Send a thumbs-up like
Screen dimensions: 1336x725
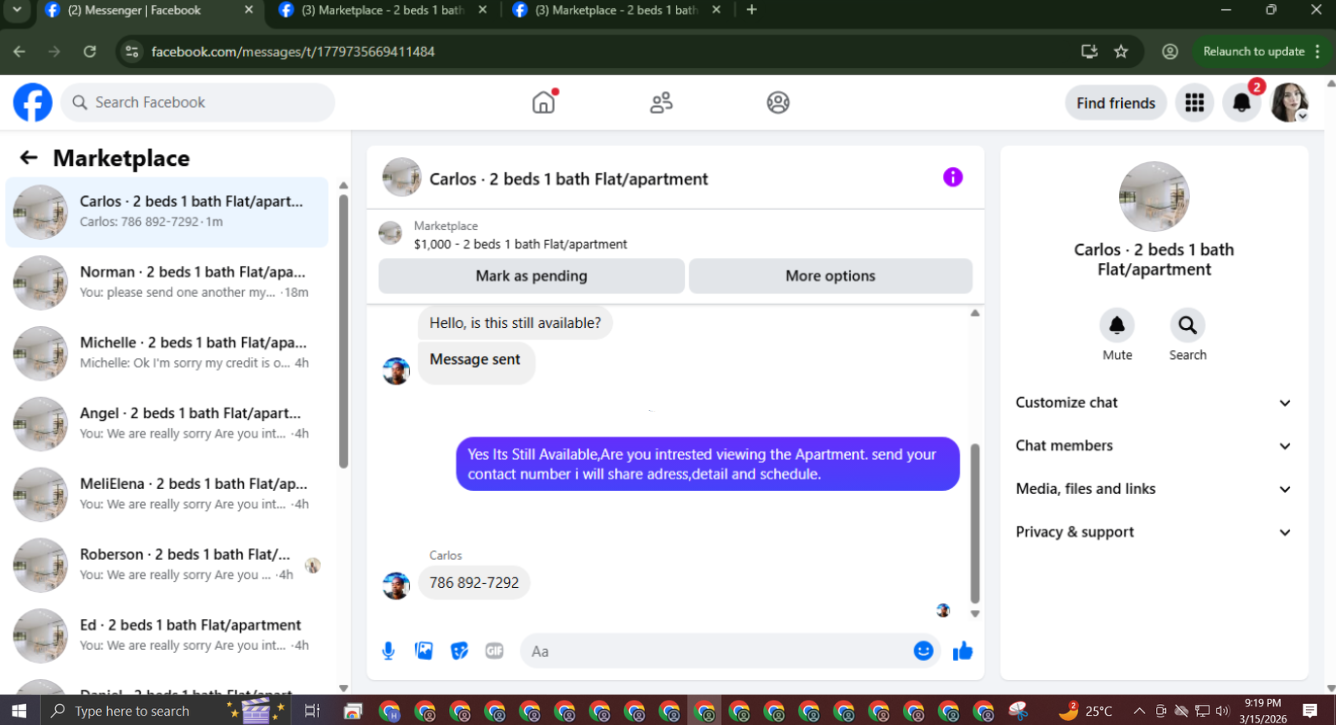tap(963, 651)
